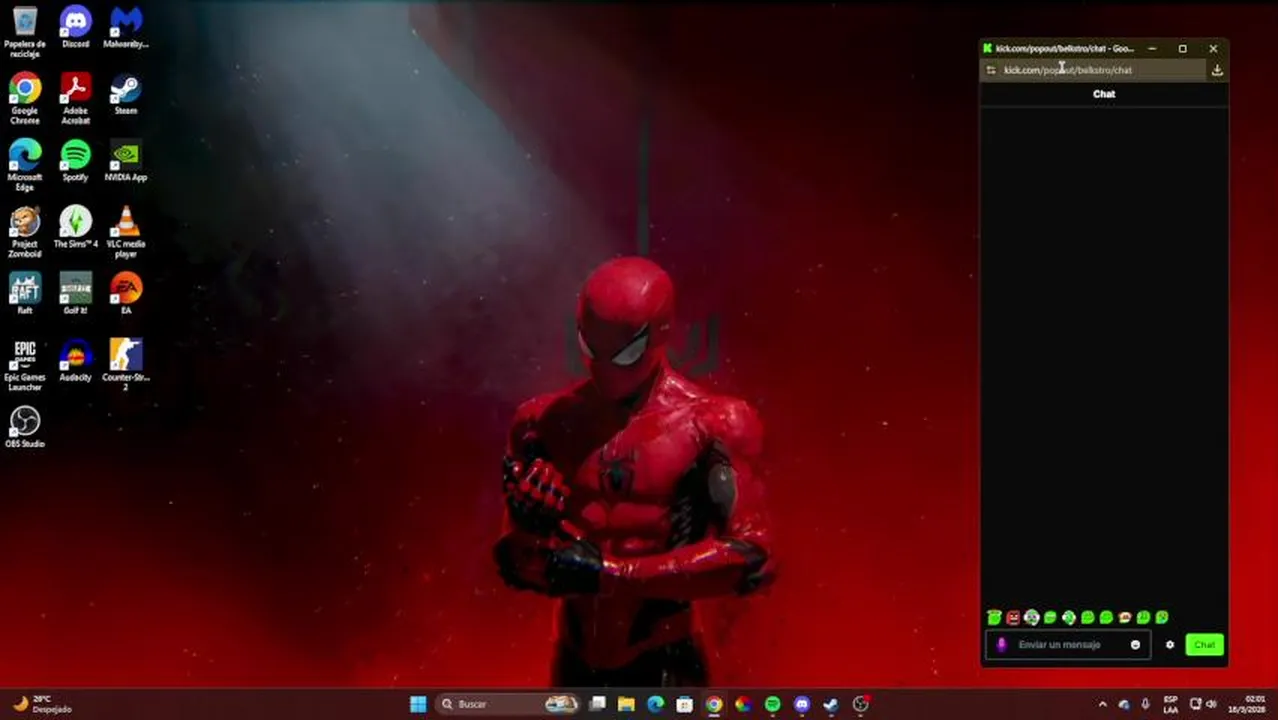
Task: Open network and volume quick settings
Action: 1203,704
